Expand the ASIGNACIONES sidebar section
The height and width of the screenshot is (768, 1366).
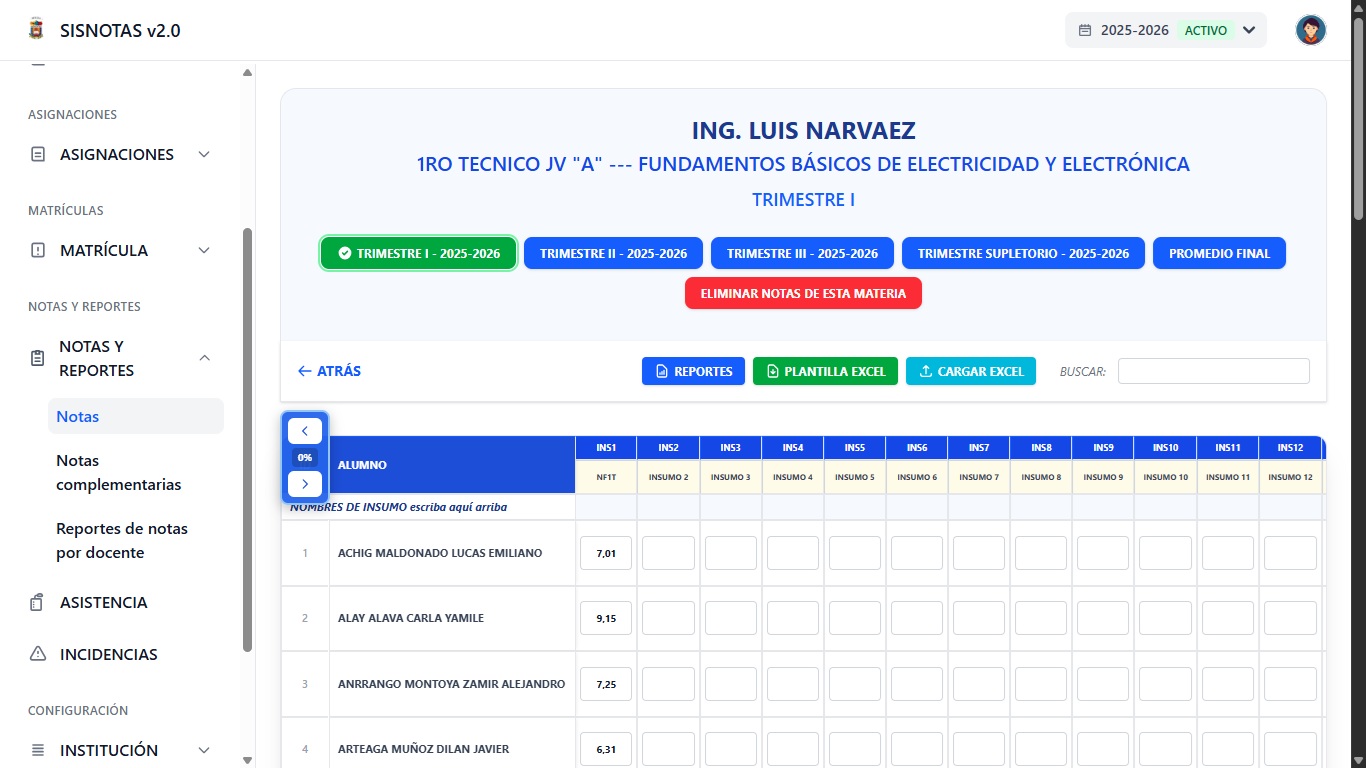[x=120, y=154]
